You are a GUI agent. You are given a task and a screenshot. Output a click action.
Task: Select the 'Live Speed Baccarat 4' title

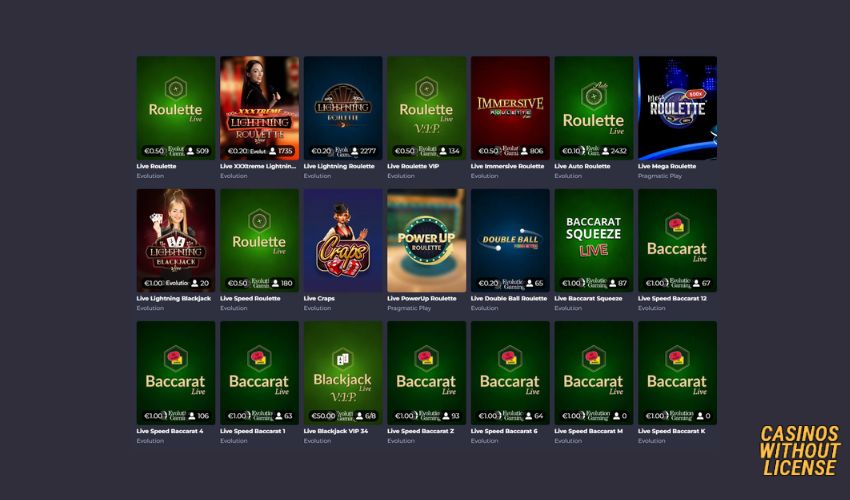pyautogui.click(x=170, y=431)
